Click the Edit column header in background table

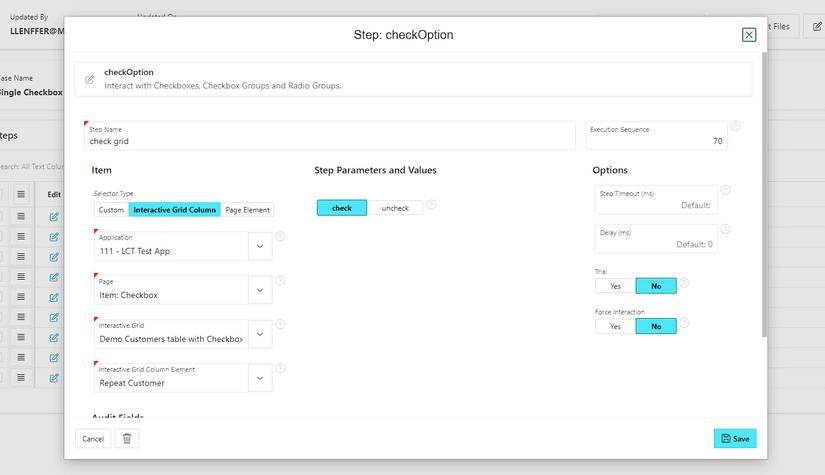pos(54,194)
